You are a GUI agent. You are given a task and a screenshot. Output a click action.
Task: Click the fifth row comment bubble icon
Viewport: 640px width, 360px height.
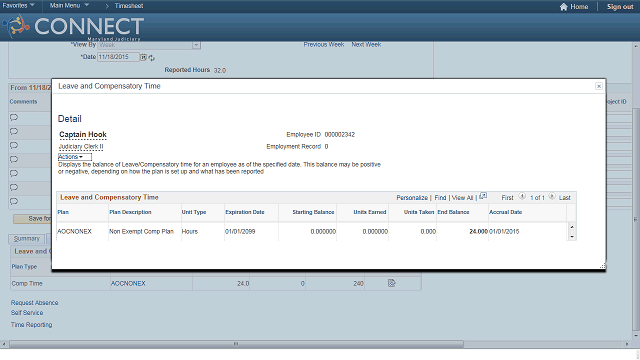[14, 173]
